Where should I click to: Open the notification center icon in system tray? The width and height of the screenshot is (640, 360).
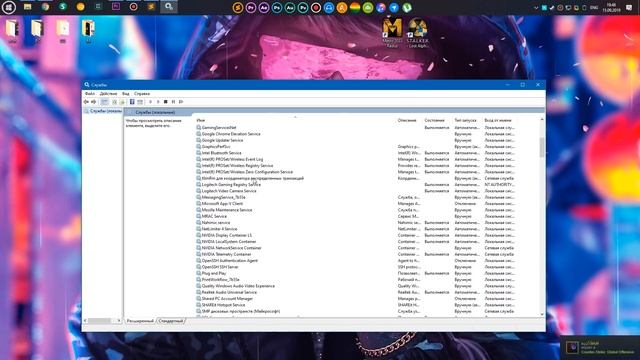tap(629, 8)
